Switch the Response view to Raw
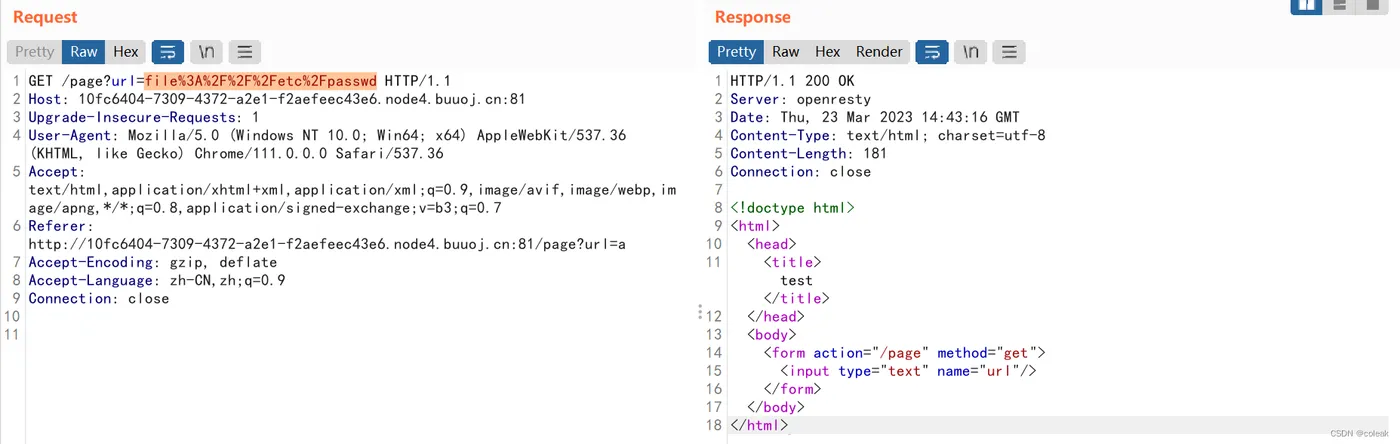The width and height of the screenshot is (1400, 444). point(786,52)
